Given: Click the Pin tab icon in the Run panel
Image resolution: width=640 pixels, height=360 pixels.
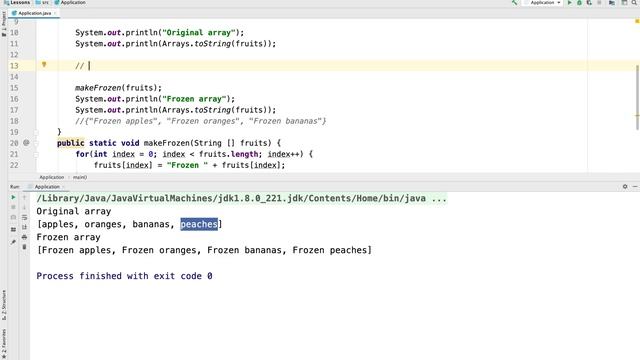Looking at the screenshot, I should 13,242.
